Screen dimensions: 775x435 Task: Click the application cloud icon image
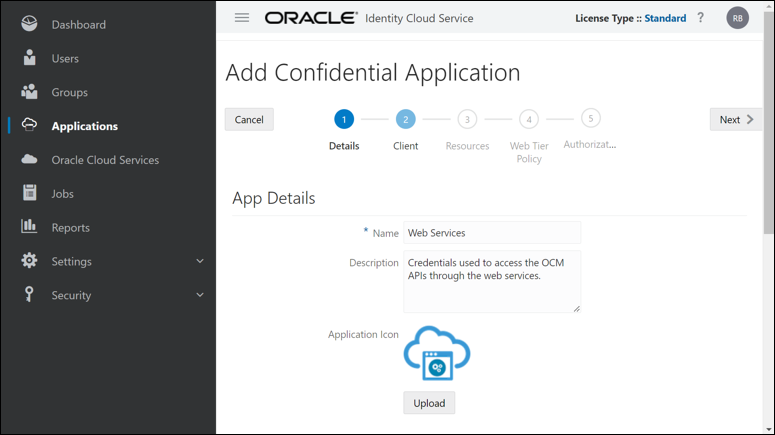tap(437, 353)
